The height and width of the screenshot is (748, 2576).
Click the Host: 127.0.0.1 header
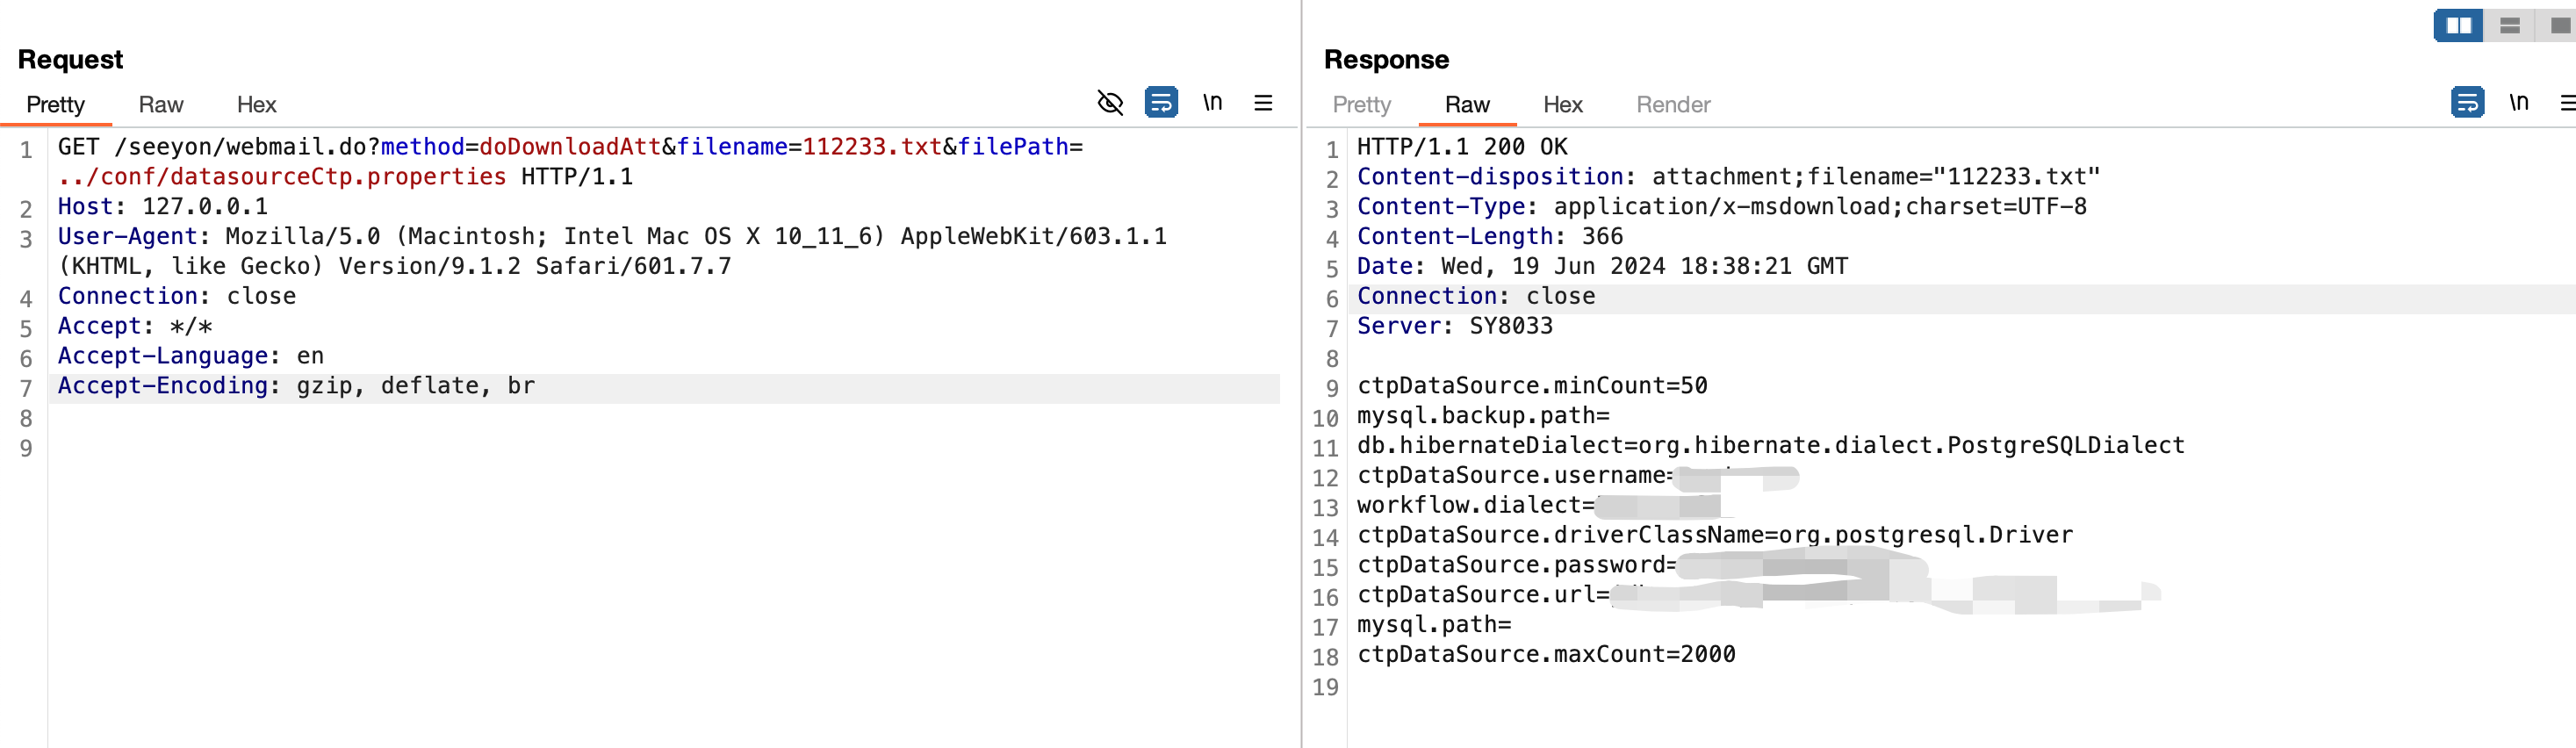pos(163,207)
